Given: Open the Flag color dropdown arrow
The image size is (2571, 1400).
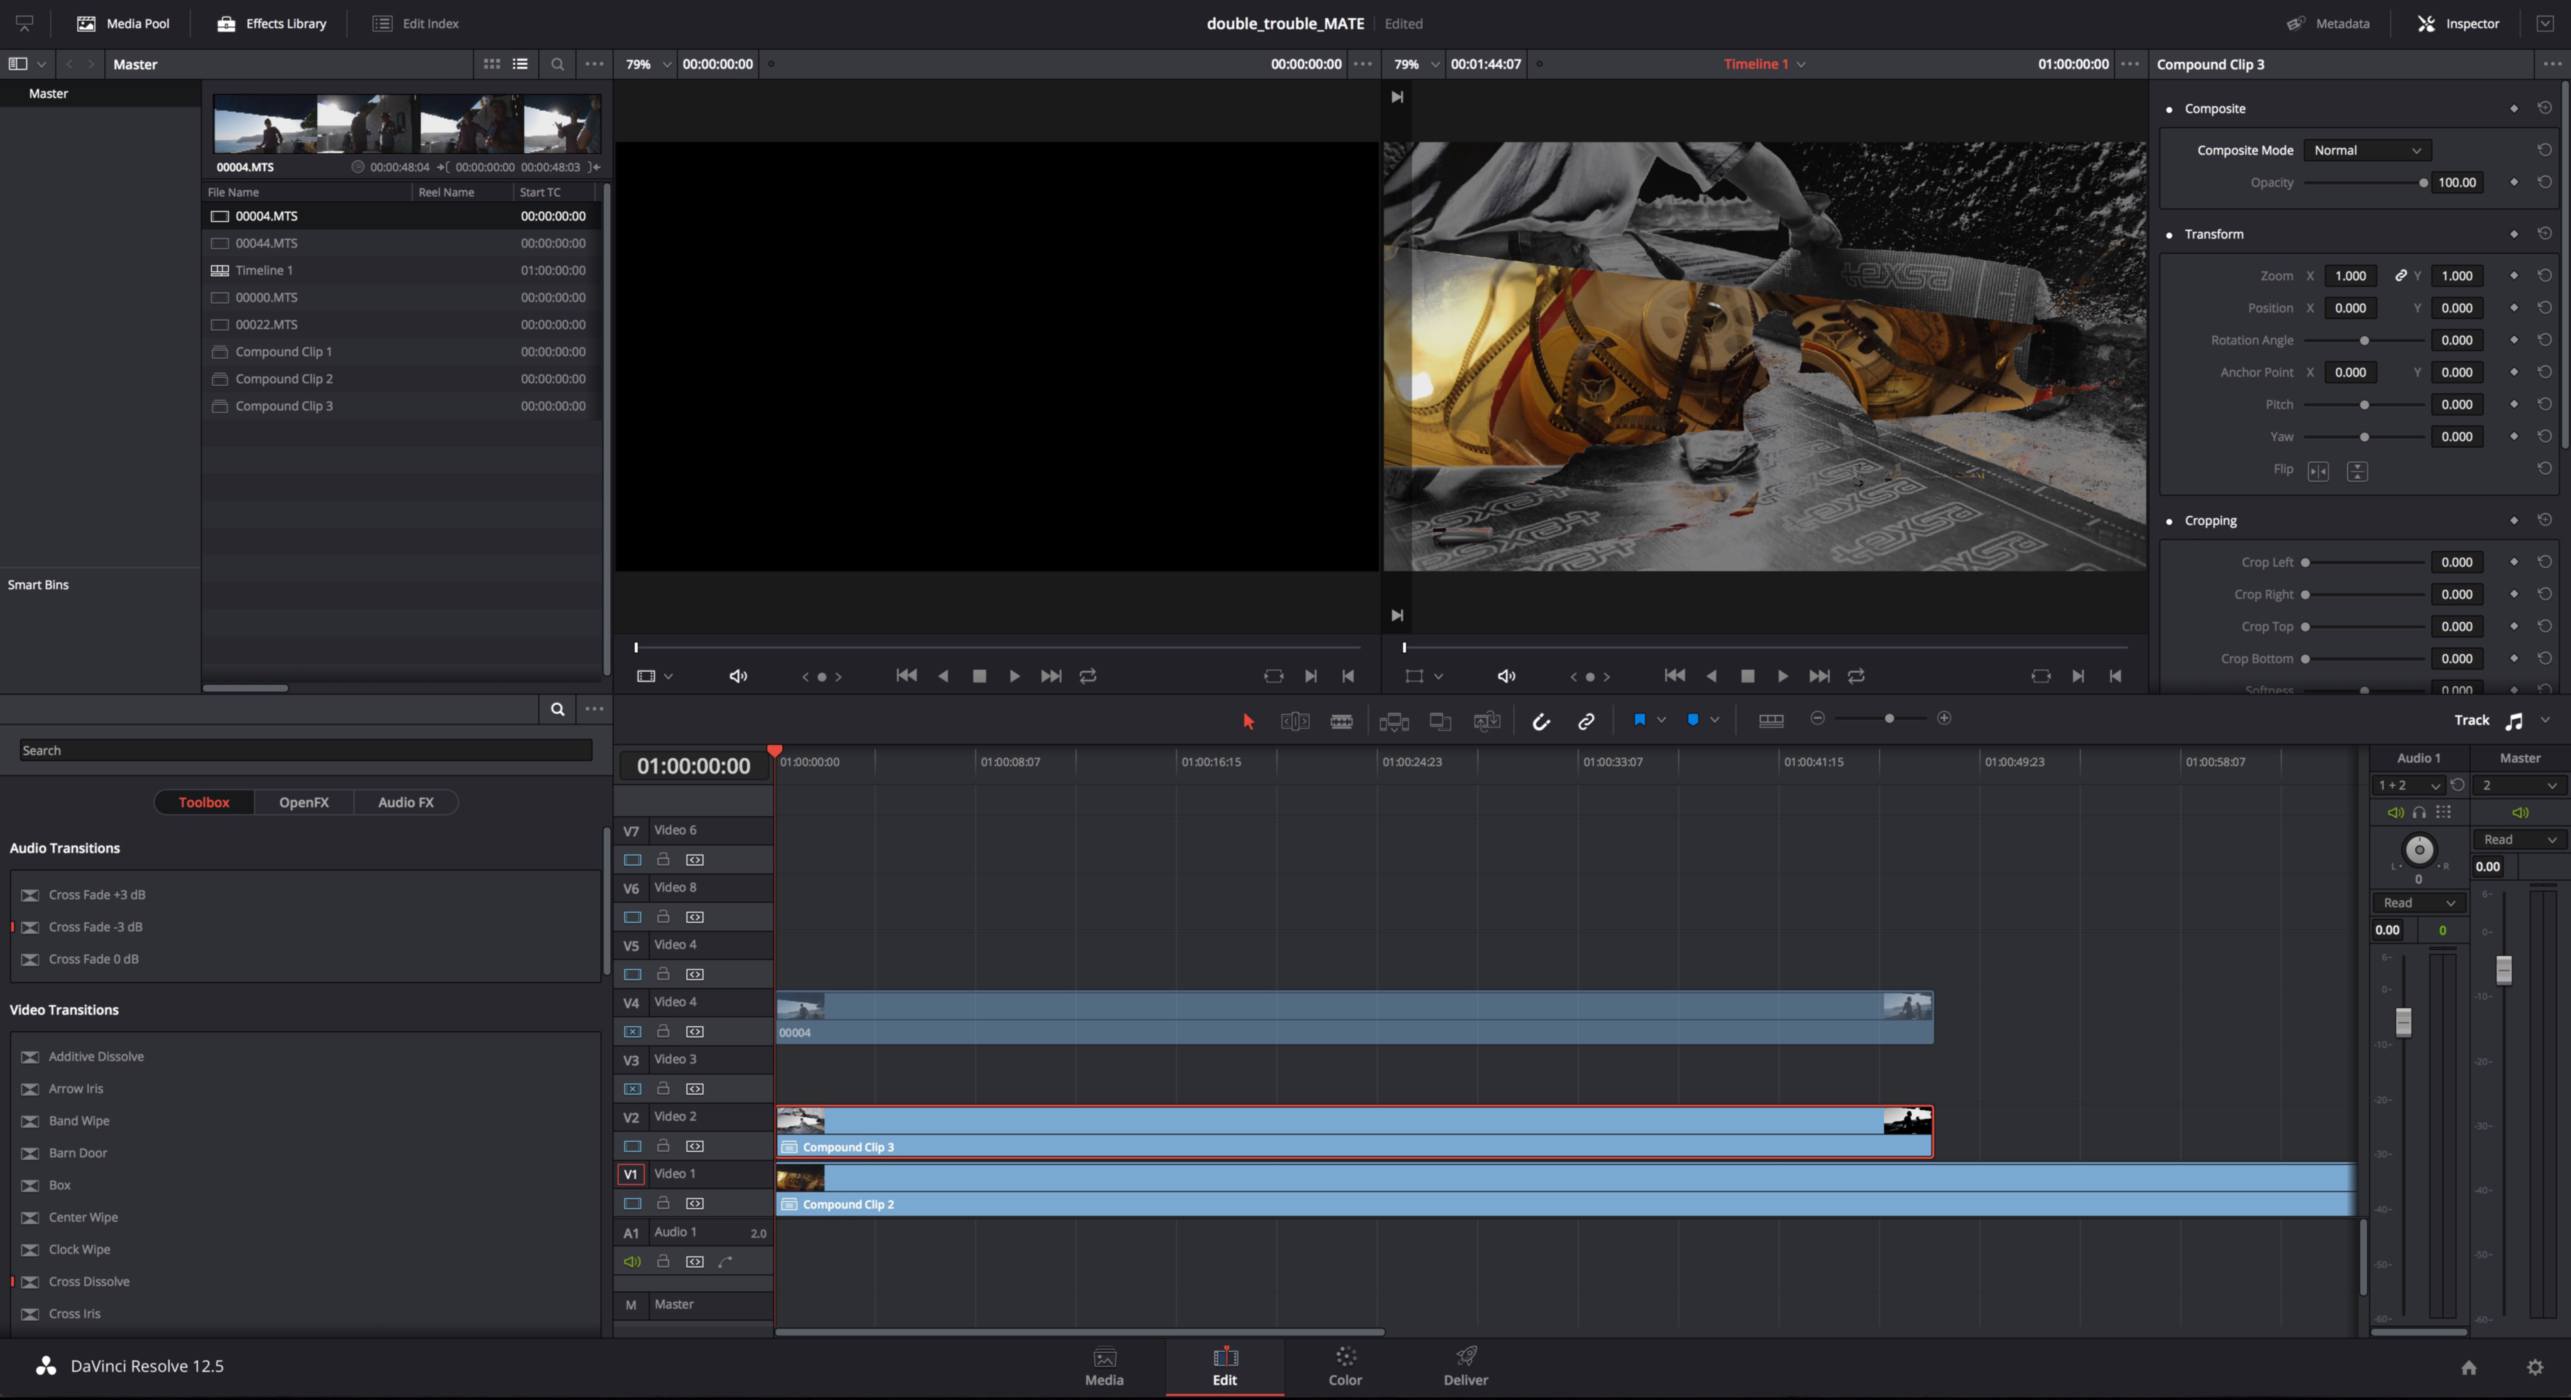Looking at the screenshot, I should (x=1661, y=720).
